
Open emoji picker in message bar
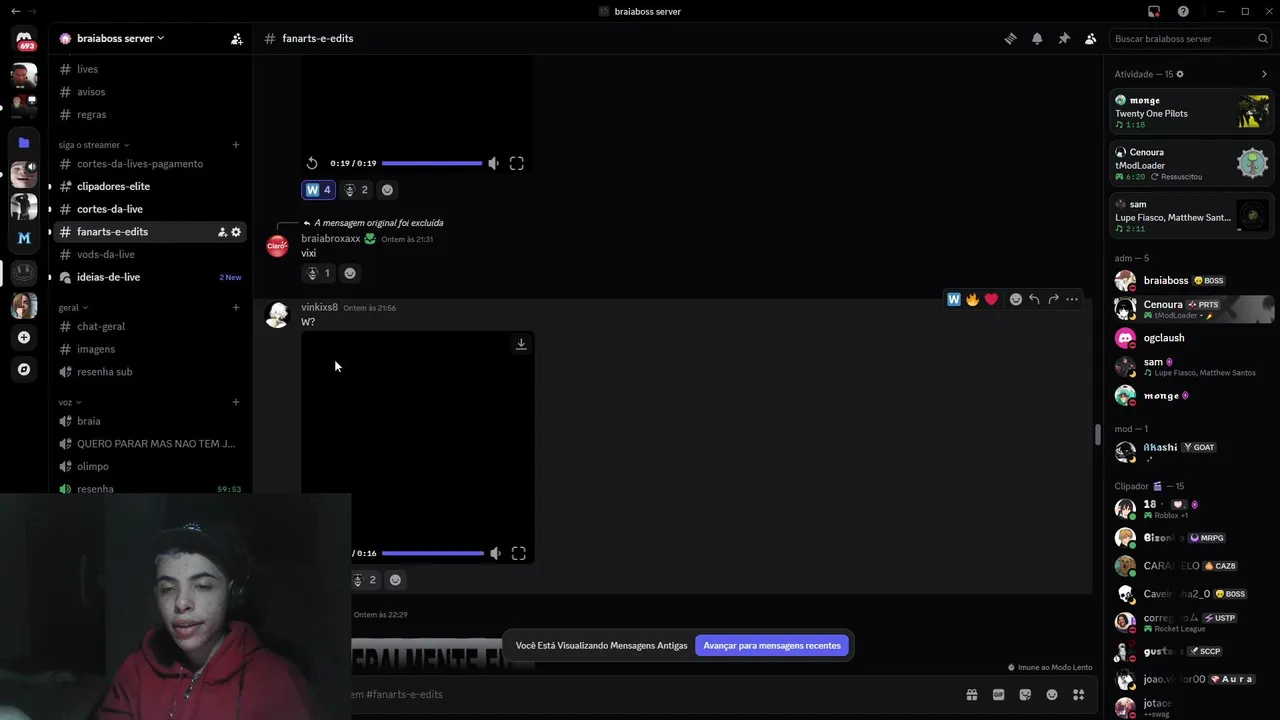point(1052,695)
